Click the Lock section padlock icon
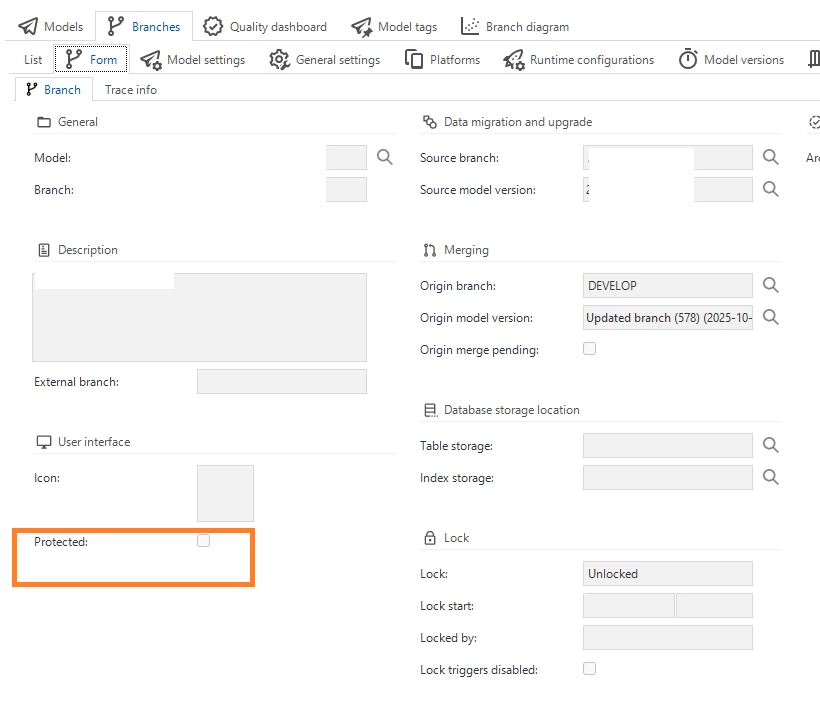 tap(430, 538)
